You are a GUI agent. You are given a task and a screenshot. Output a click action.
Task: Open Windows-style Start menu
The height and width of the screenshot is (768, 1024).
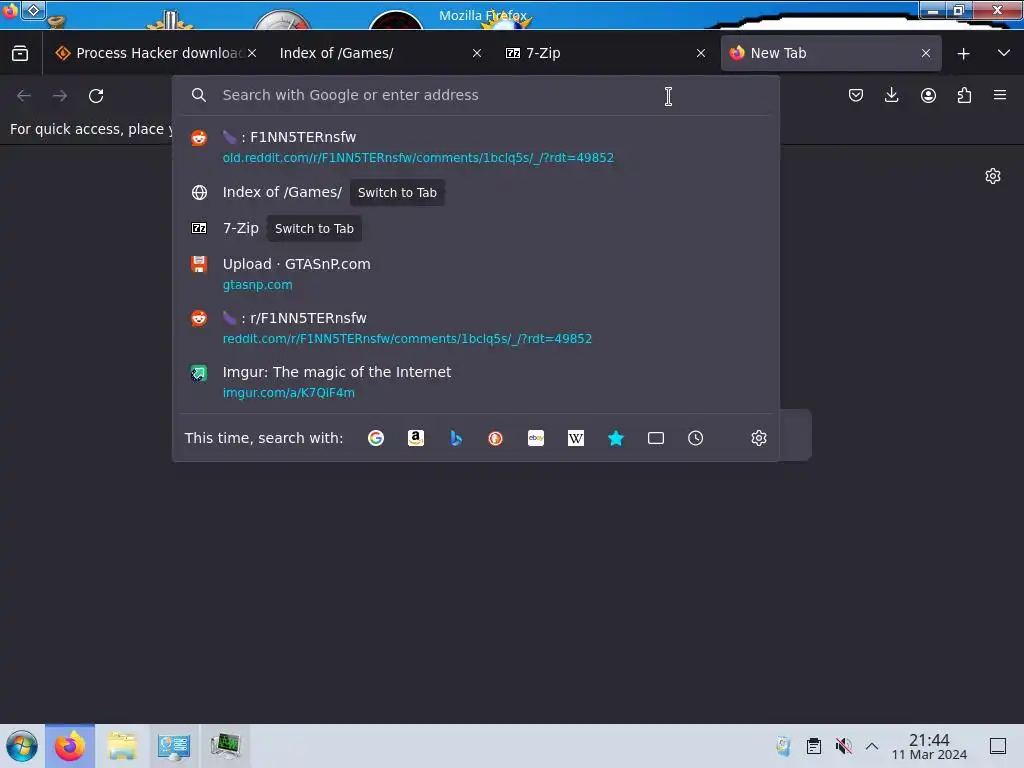click(22, 746)
